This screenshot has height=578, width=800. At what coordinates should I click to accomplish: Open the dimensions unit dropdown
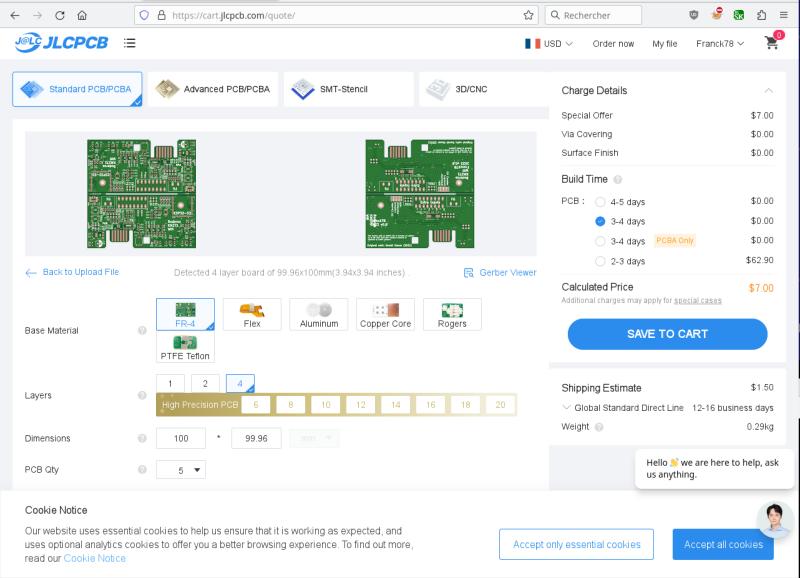[314, 438]
